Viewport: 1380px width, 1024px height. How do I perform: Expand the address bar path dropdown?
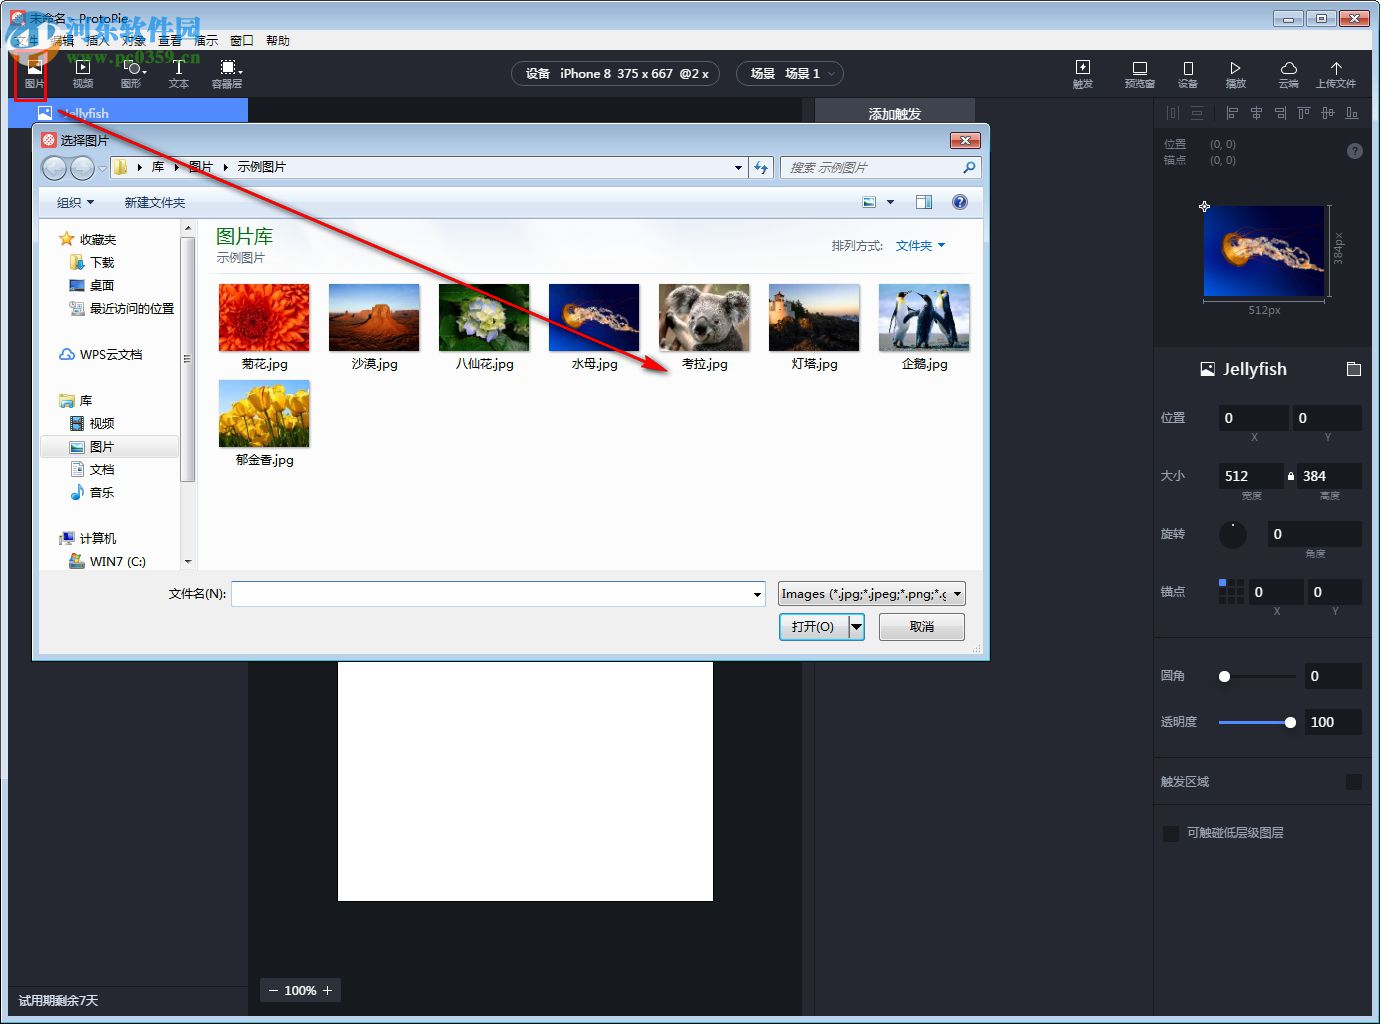(x=738, y=168)
